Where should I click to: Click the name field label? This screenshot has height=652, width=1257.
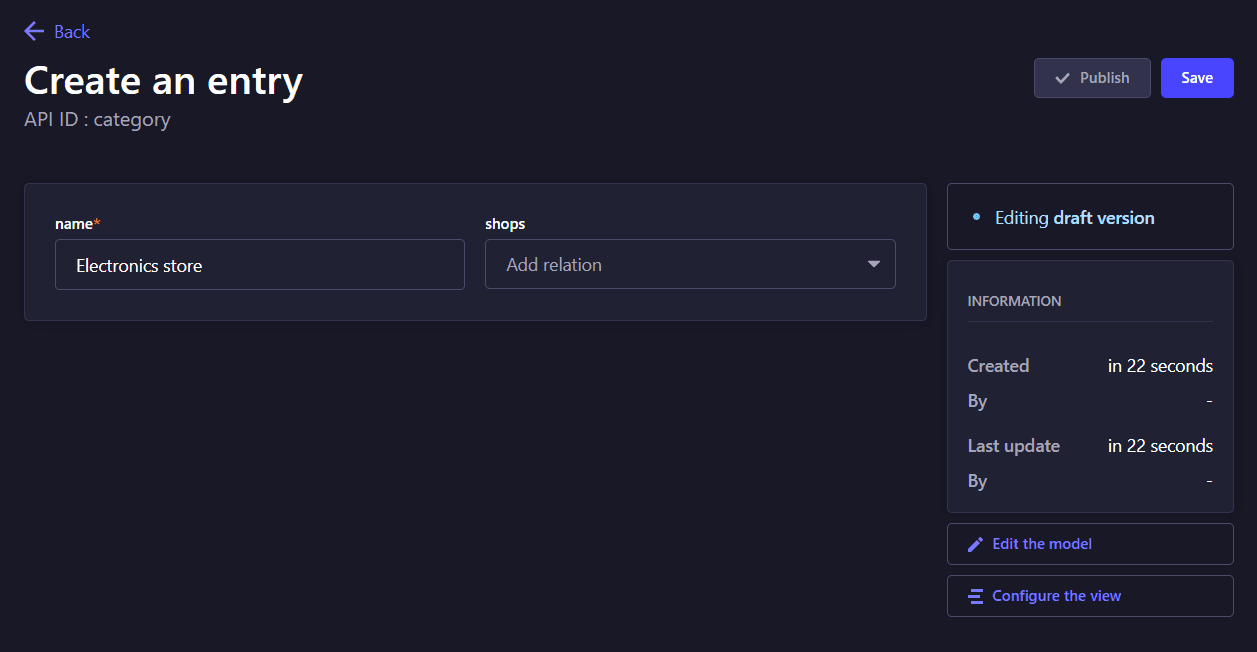pos(74,224)
